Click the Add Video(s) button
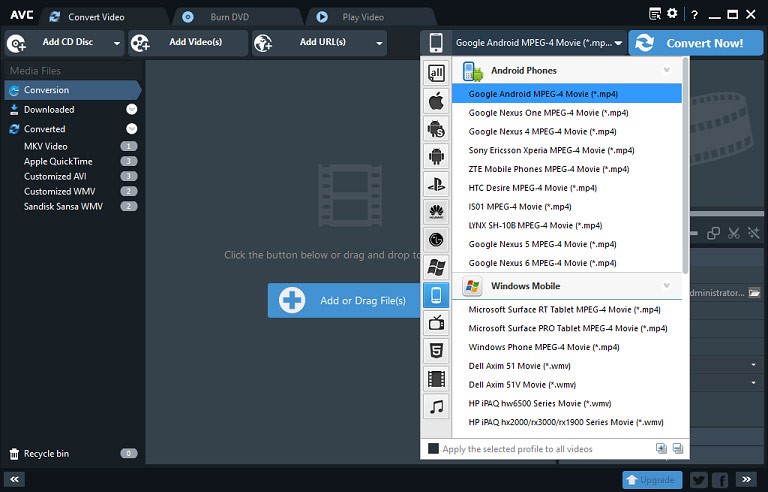 click(x=188, y=43)
